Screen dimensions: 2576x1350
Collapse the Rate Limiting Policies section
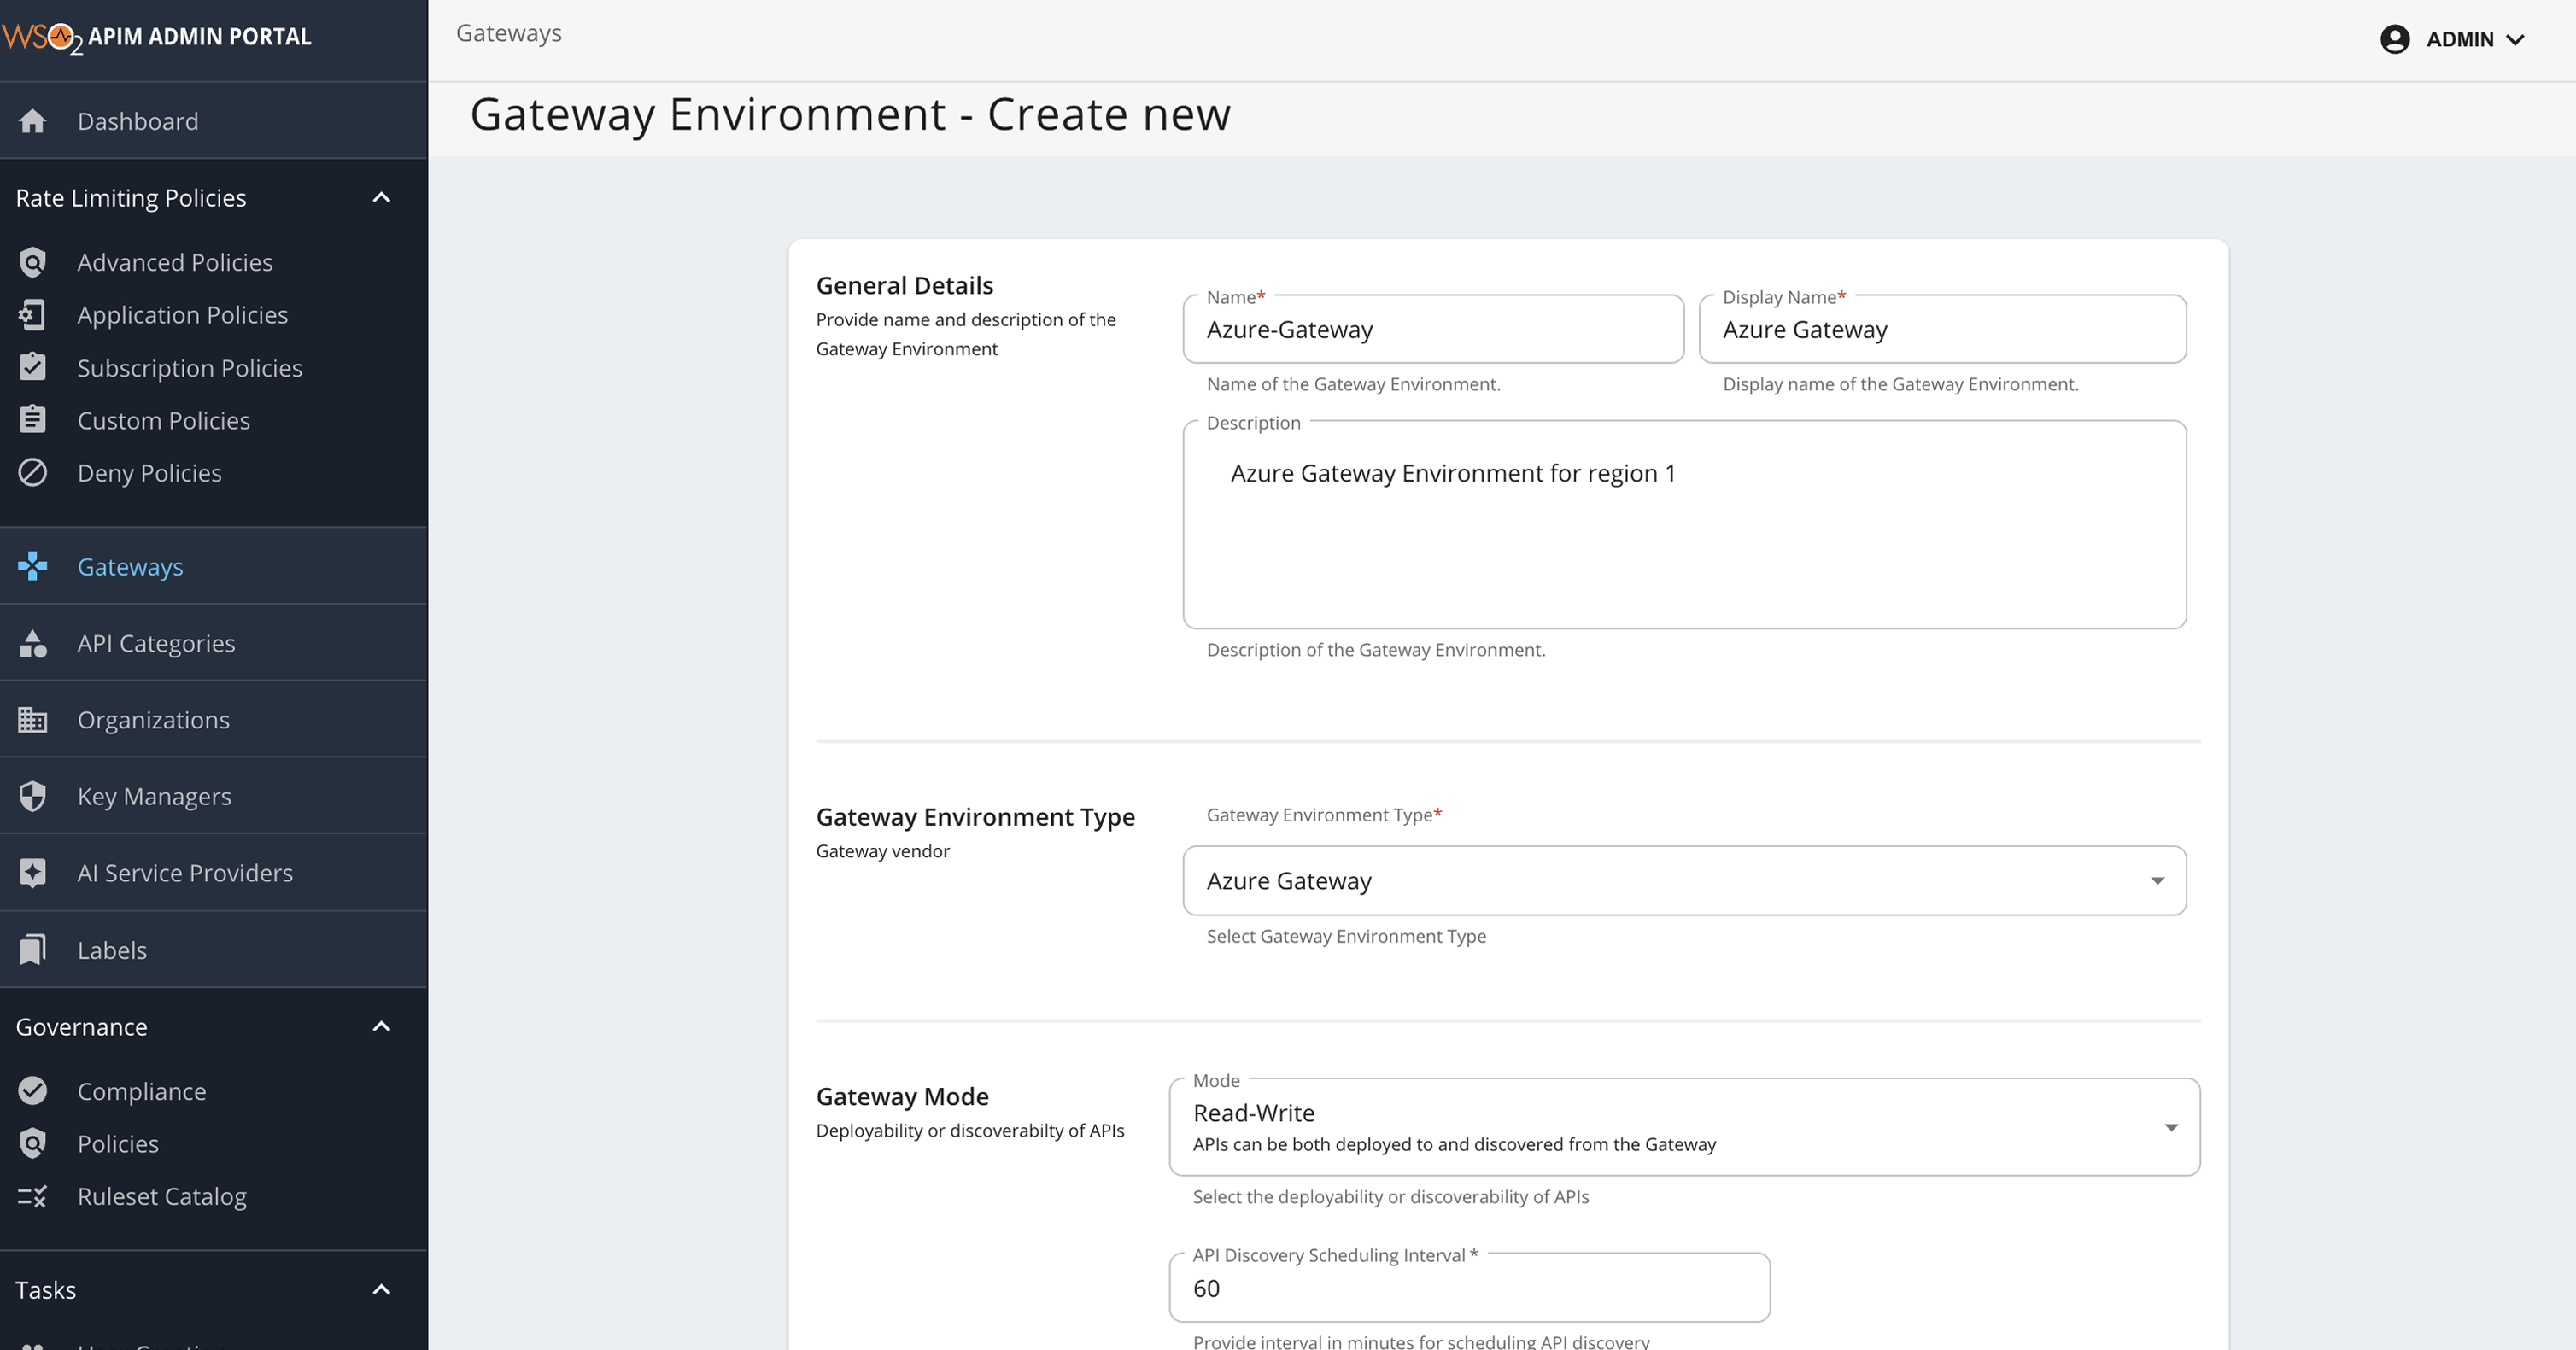(381, 197)
